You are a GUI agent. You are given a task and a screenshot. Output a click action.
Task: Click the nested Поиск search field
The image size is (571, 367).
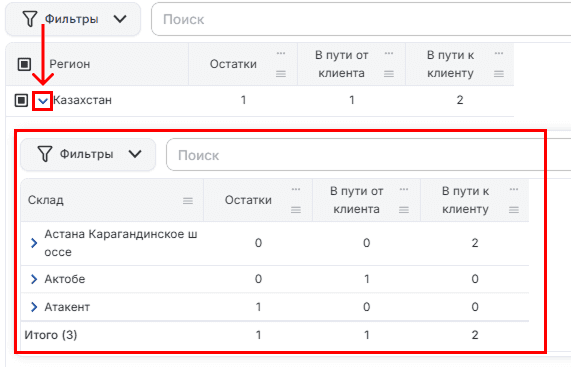coord(369,155)
